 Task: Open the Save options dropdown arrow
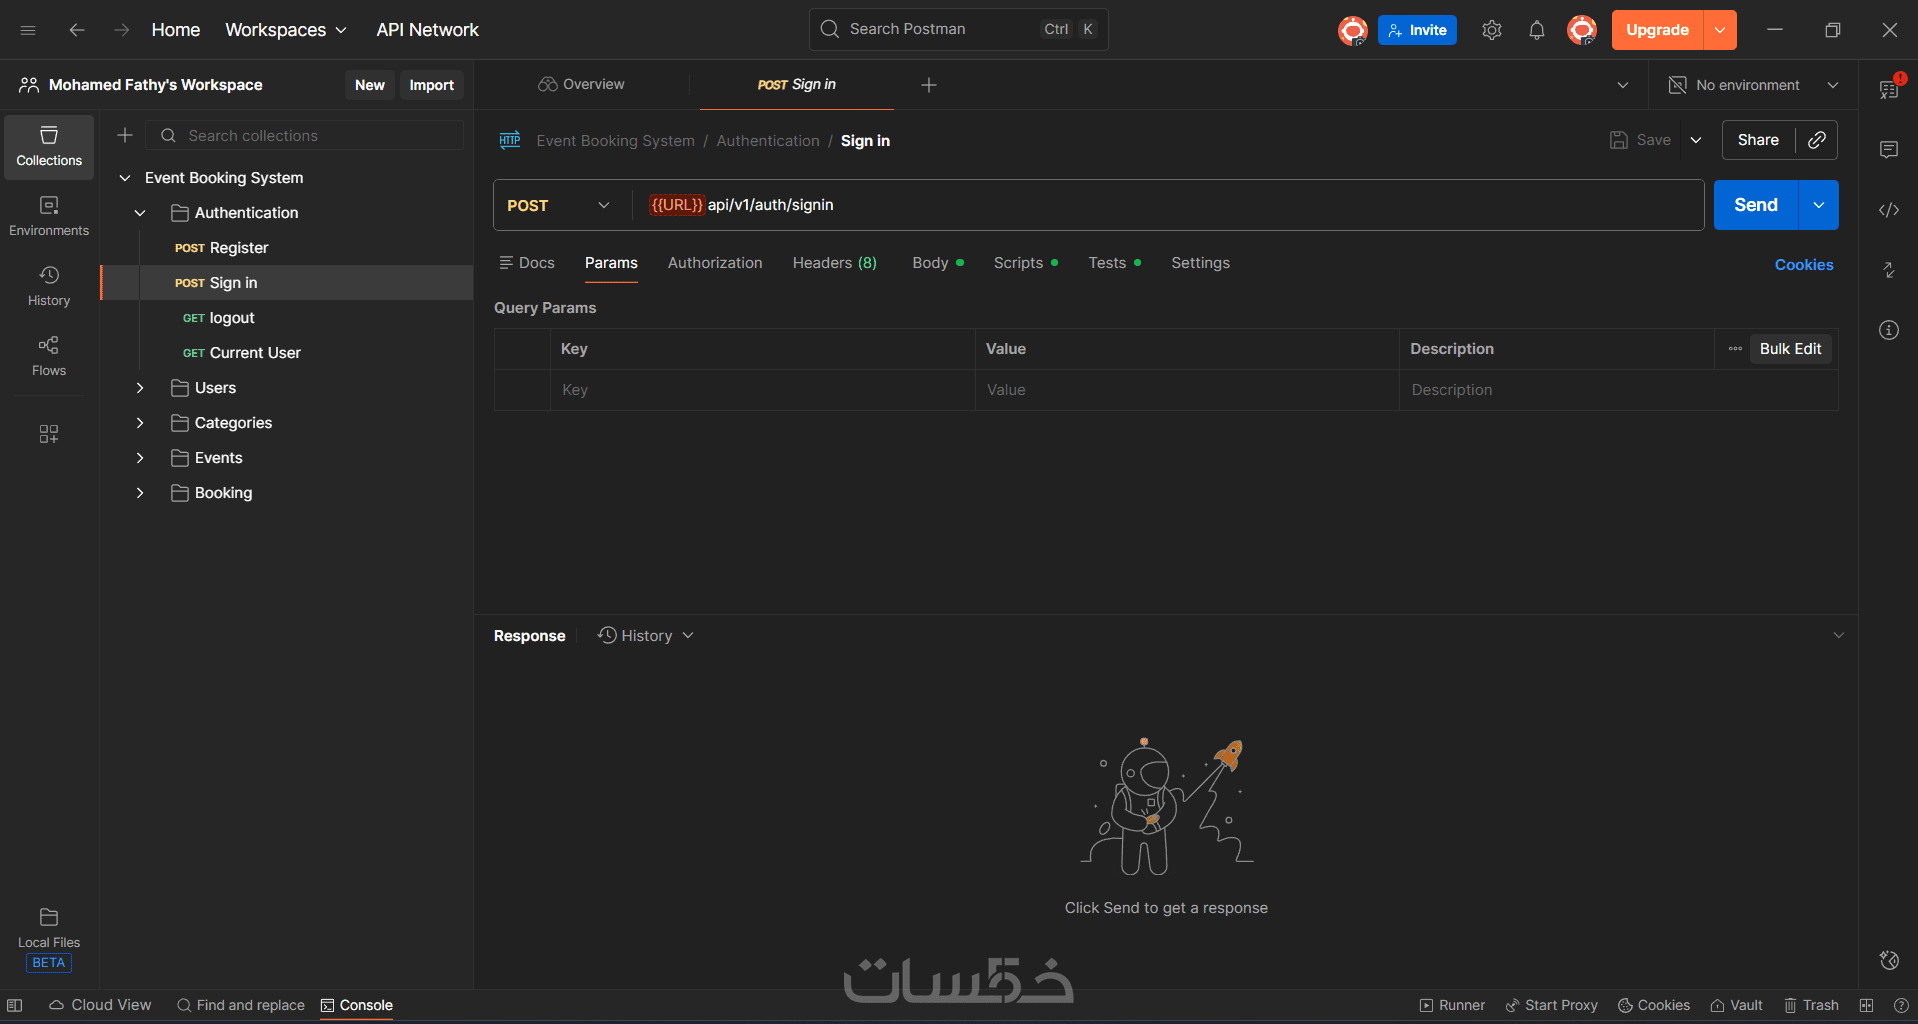1696,140
